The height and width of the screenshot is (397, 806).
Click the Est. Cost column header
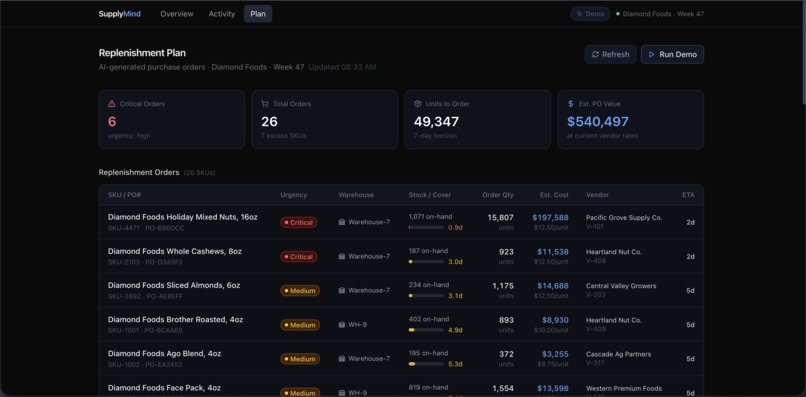(554, 195)
